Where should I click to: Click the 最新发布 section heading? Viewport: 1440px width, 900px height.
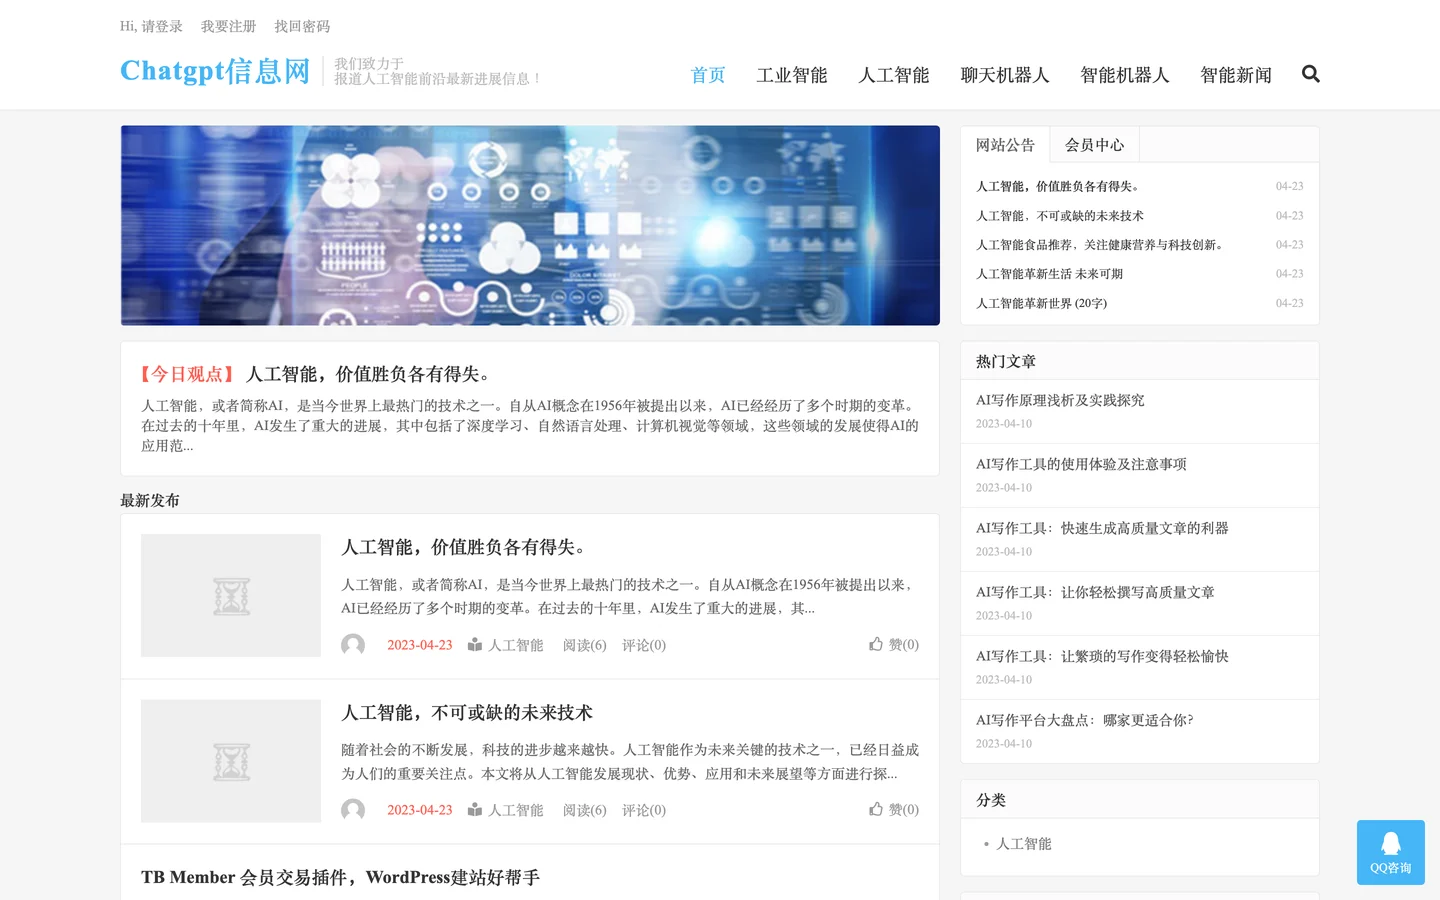150,500
